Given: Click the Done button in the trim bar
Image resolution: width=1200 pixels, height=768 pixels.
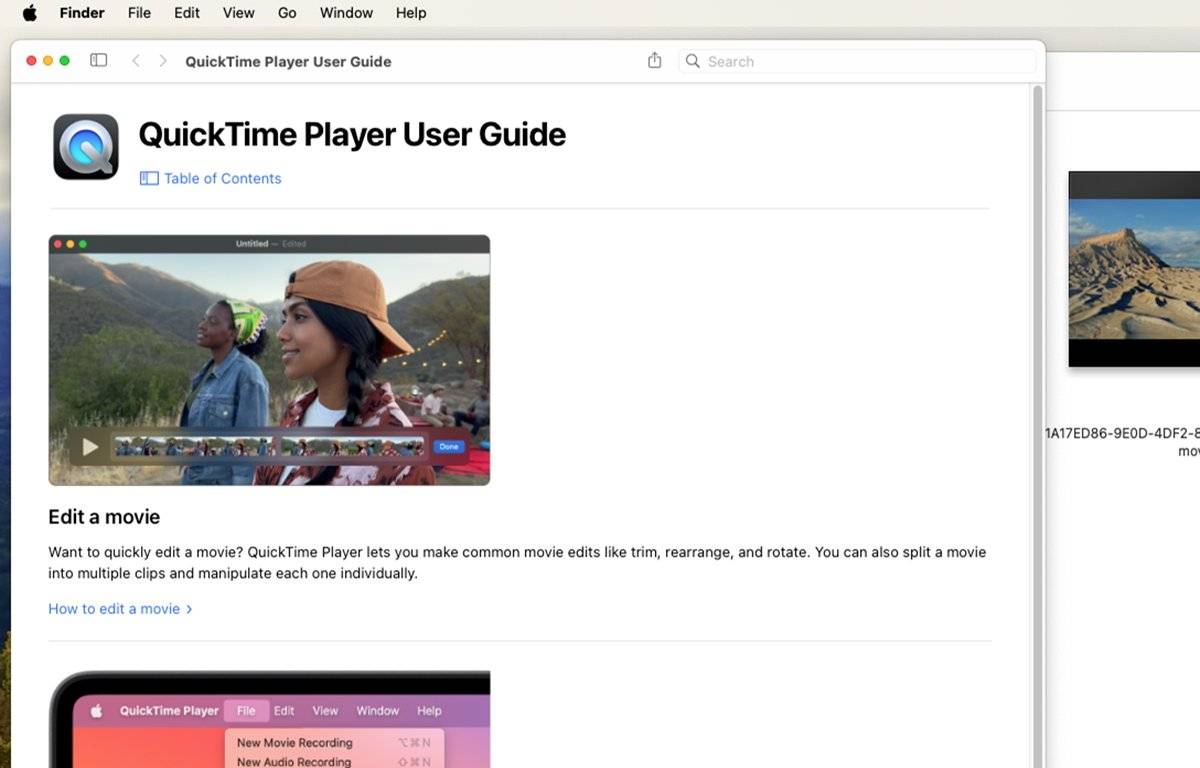Looking at the screenshot, I should click(x=449, y=447).
